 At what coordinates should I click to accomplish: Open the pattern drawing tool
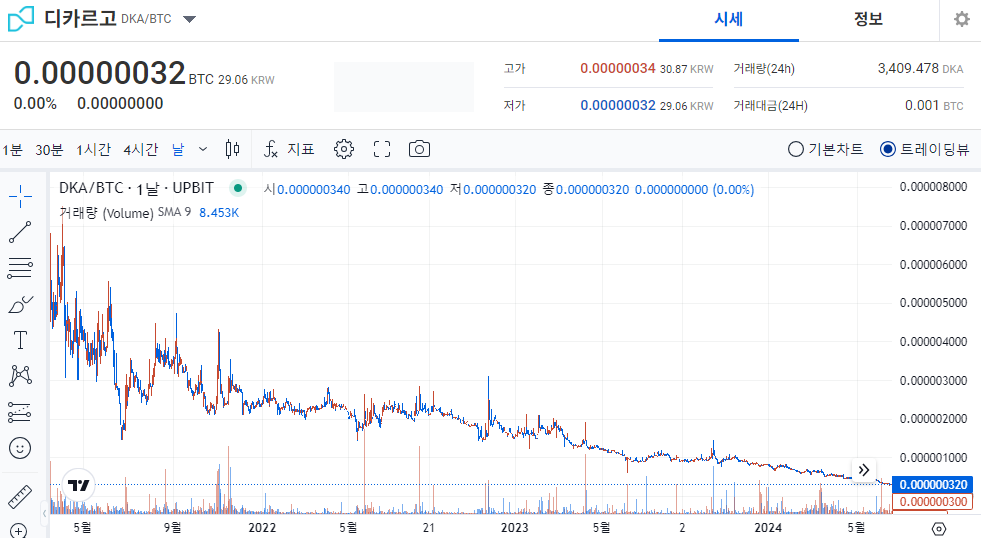[20, 376]
